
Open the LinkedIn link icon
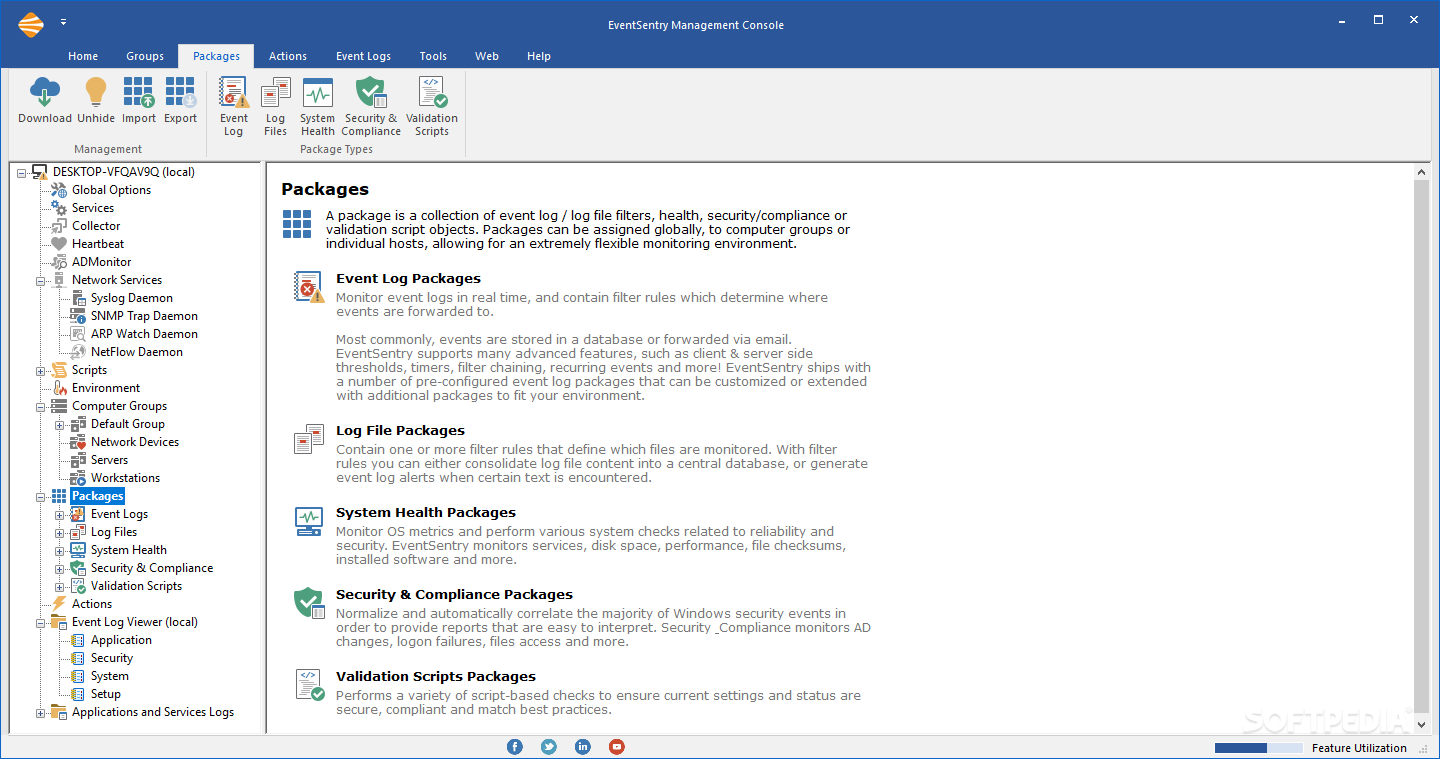tap(583, 747)
